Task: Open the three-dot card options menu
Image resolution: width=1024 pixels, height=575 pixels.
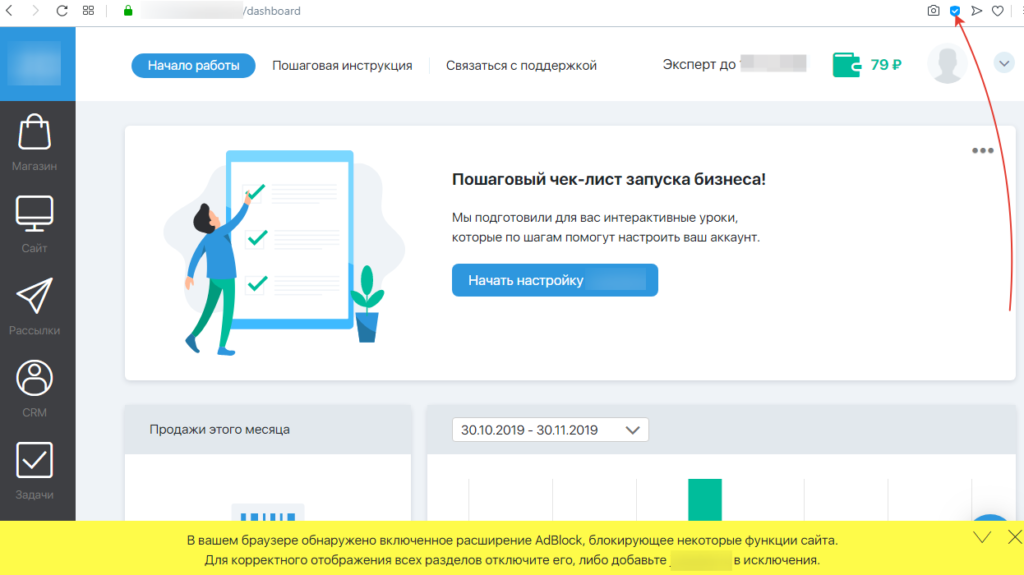Action: pyautogui.click(x=982, y=151)
